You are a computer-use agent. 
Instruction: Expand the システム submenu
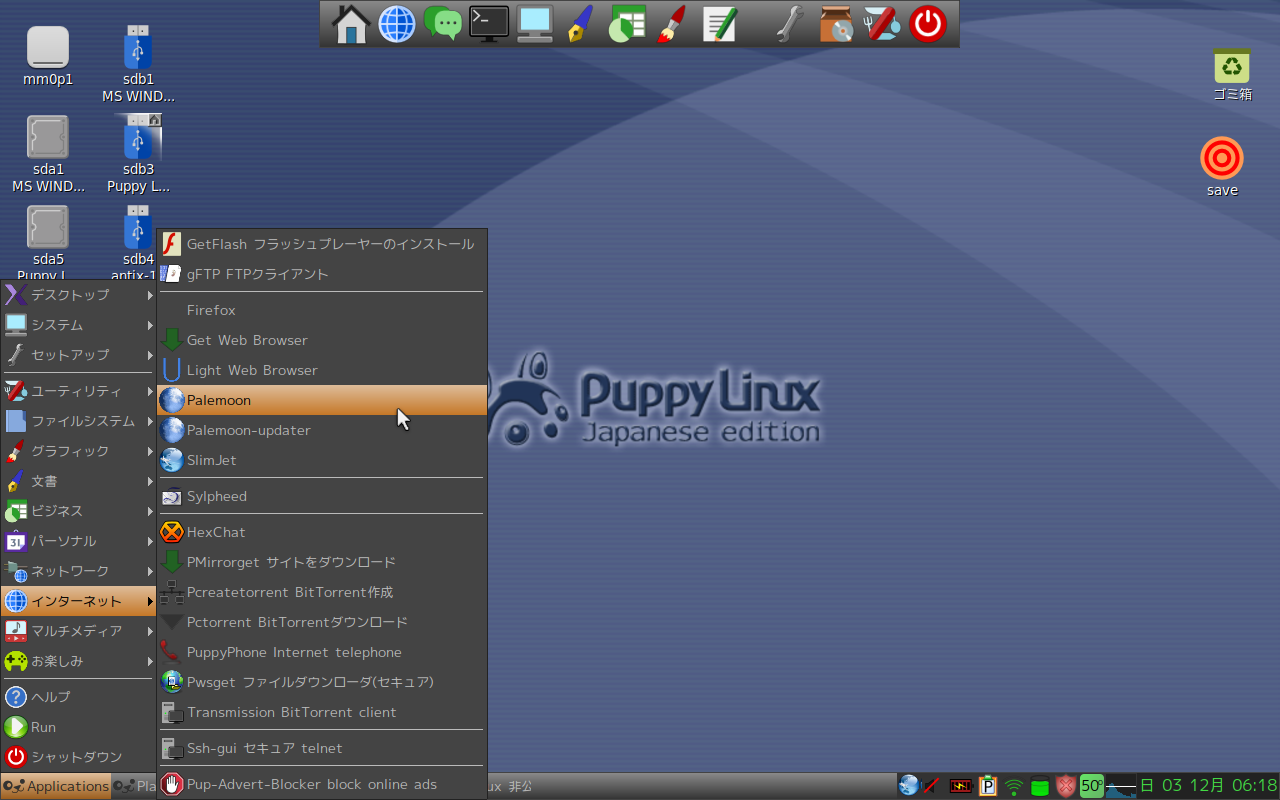click(x=79, y=325)
